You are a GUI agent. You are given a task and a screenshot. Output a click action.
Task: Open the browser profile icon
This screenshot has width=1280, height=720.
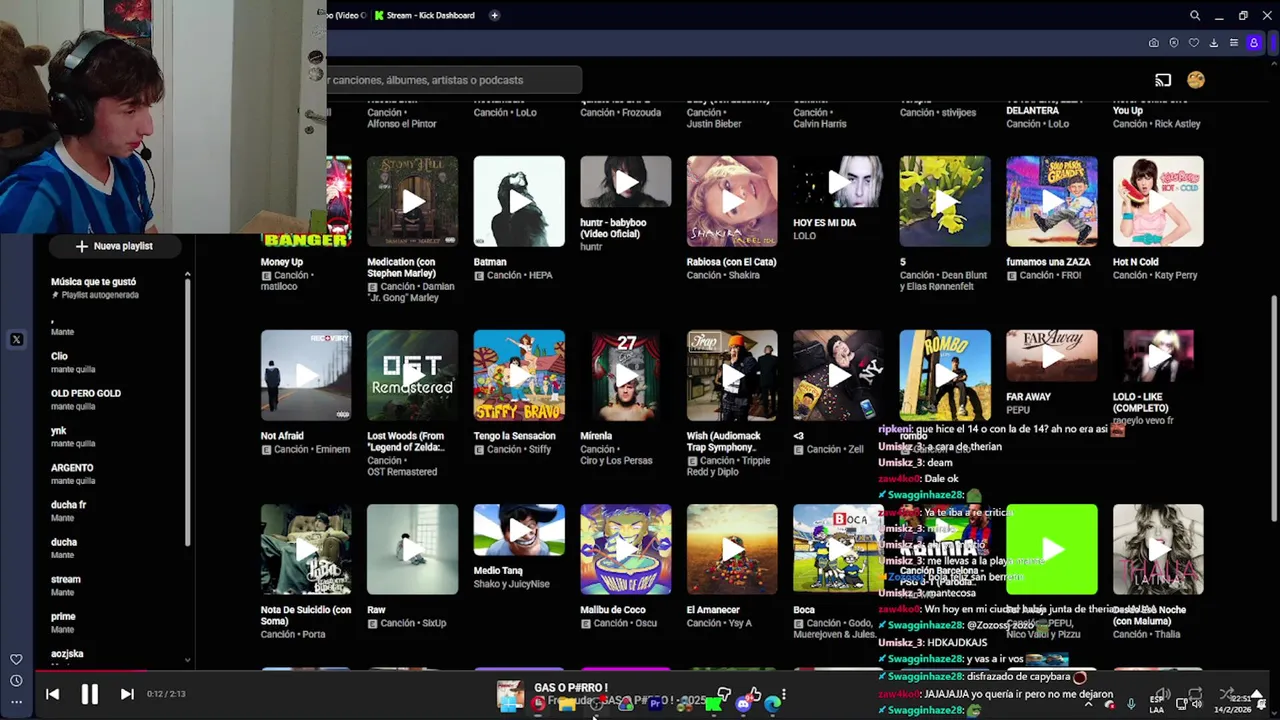1254,43
